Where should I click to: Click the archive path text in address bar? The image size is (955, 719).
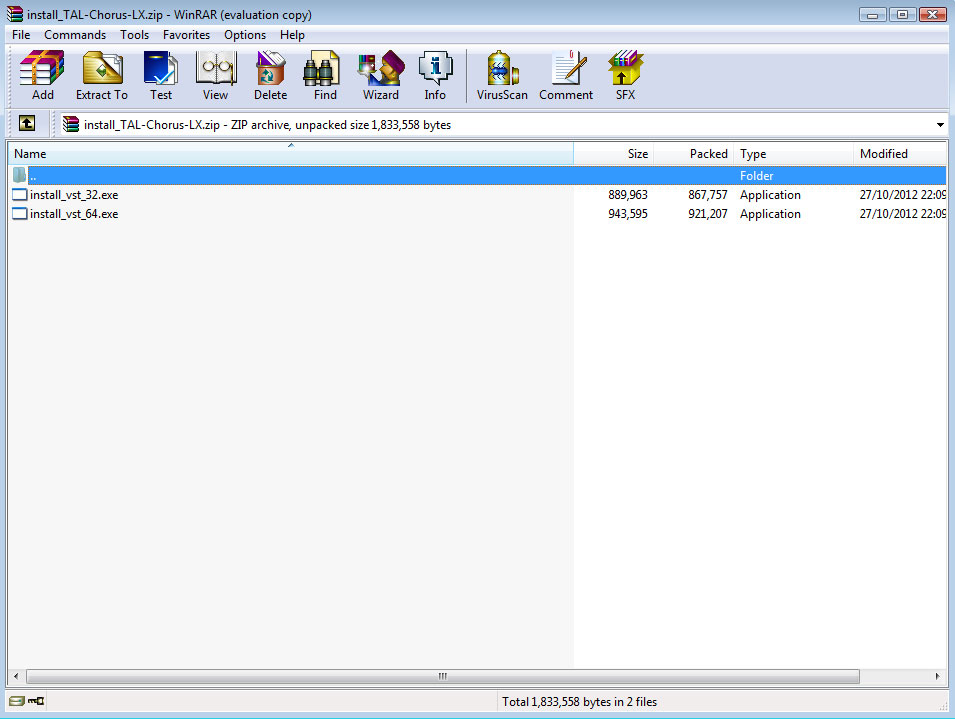point(267,125)
